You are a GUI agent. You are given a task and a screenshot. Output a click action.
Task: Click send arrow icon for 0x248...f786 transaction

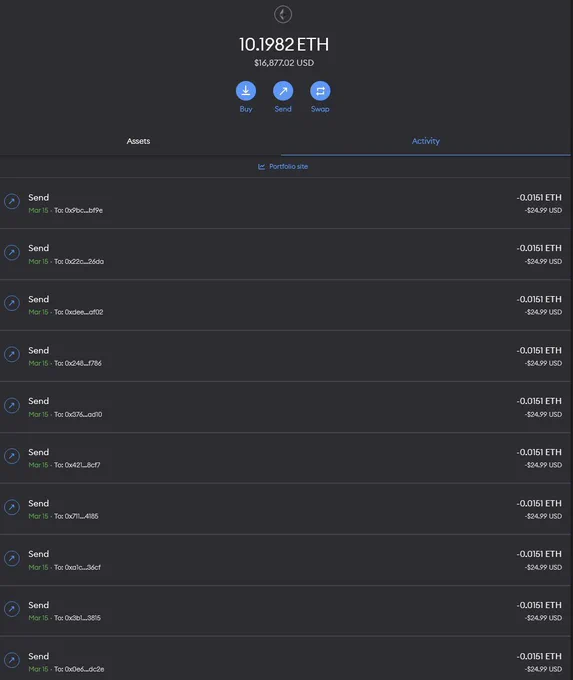[12, 354]
